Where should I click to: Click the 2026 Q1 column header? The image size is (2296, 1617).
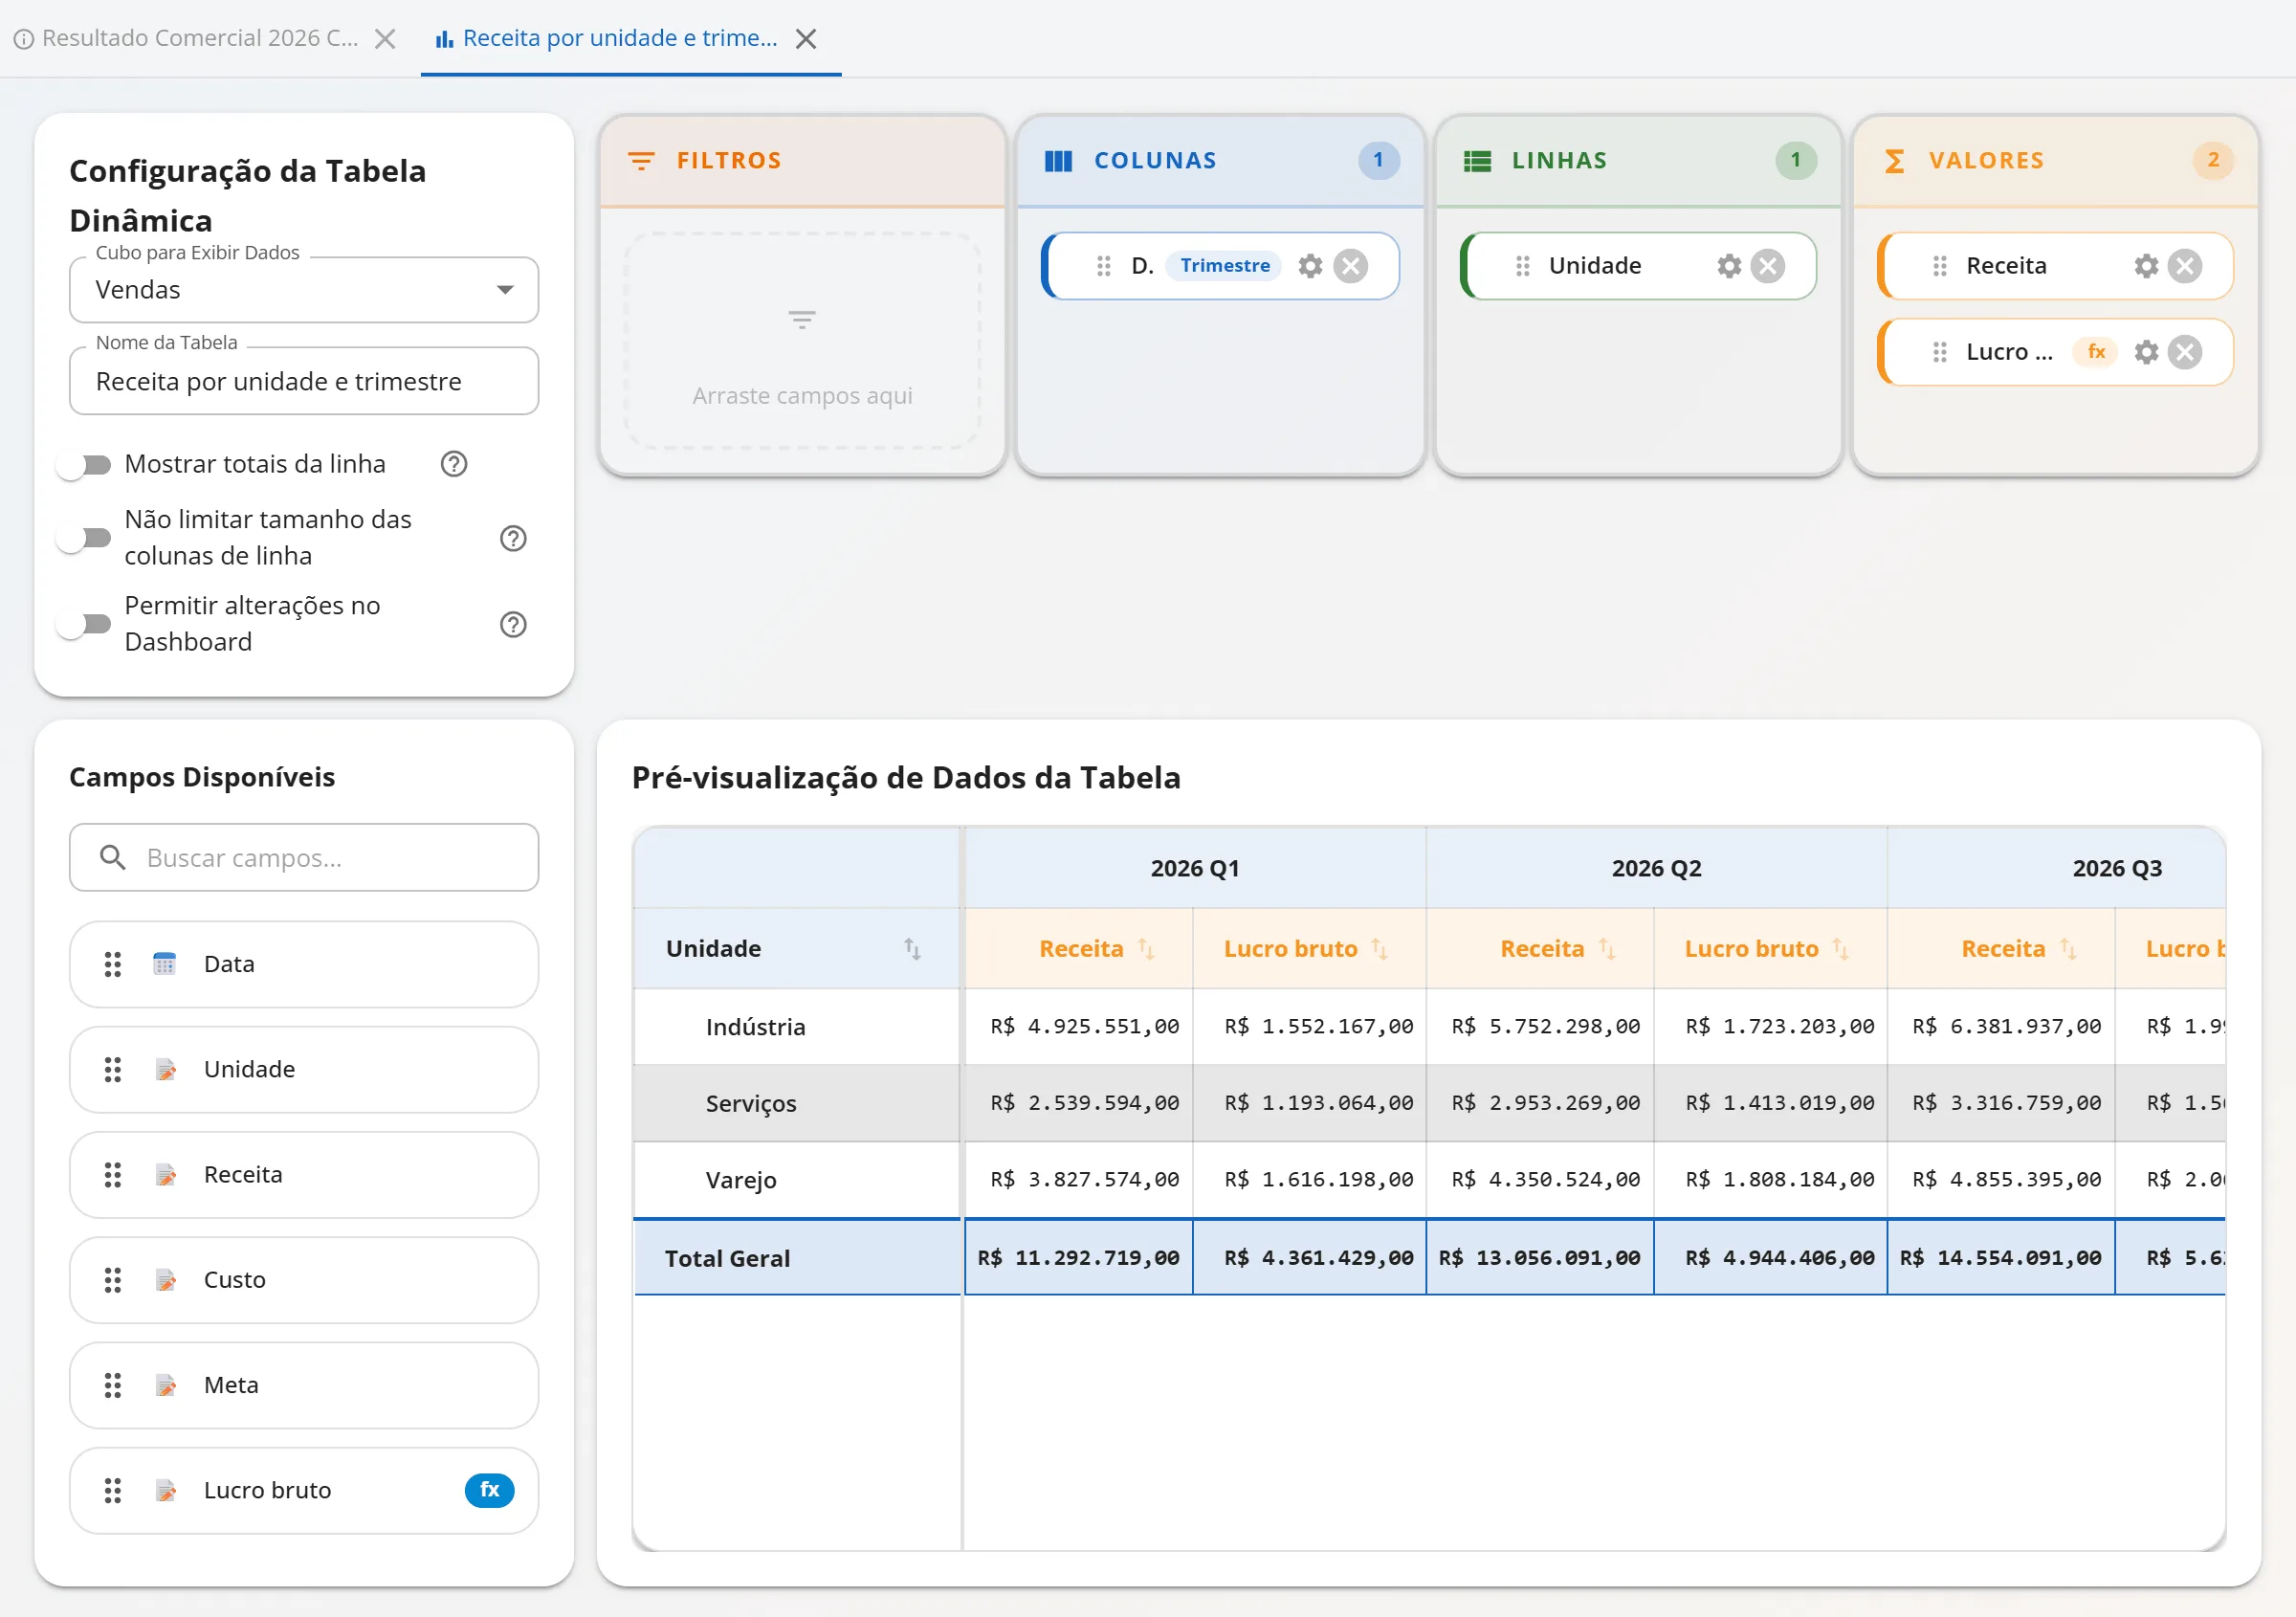point(1195,868)
